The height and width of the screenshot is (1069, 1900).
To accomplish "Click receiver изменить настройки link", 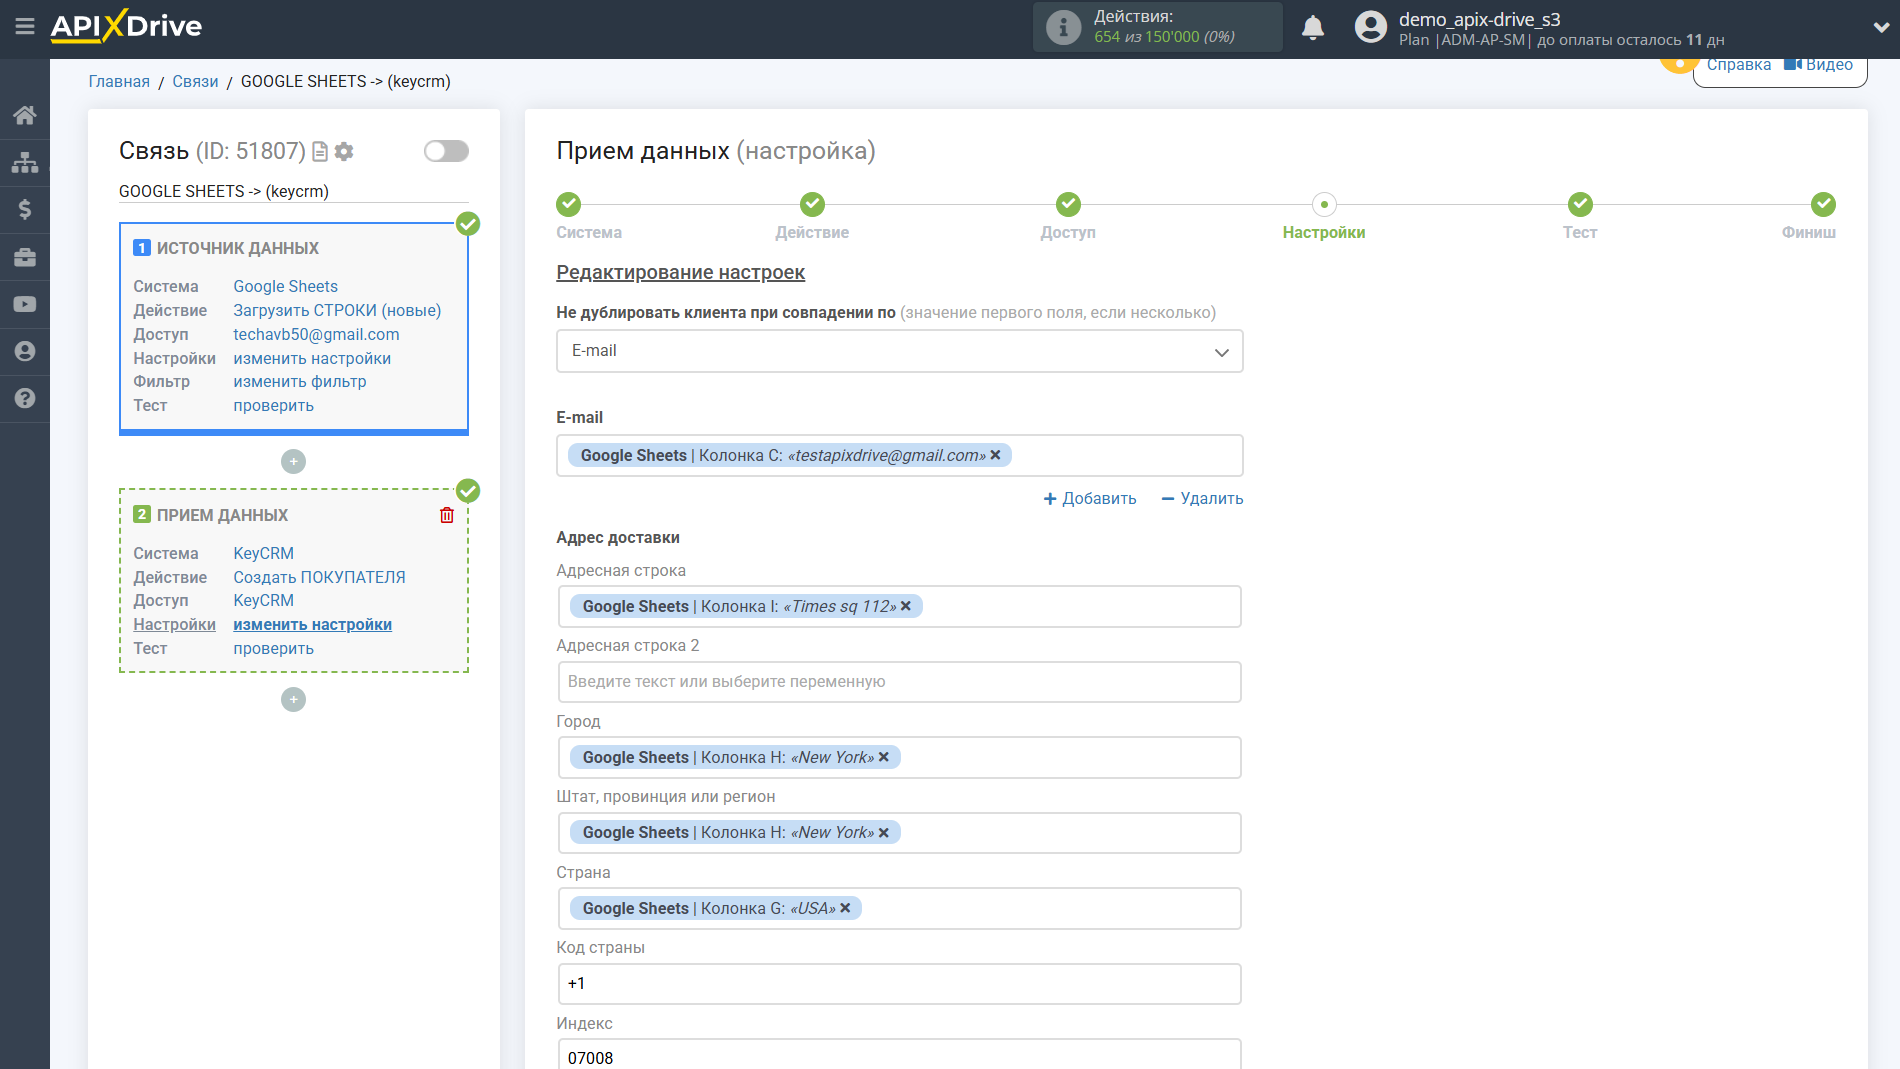I will point(312,624).
